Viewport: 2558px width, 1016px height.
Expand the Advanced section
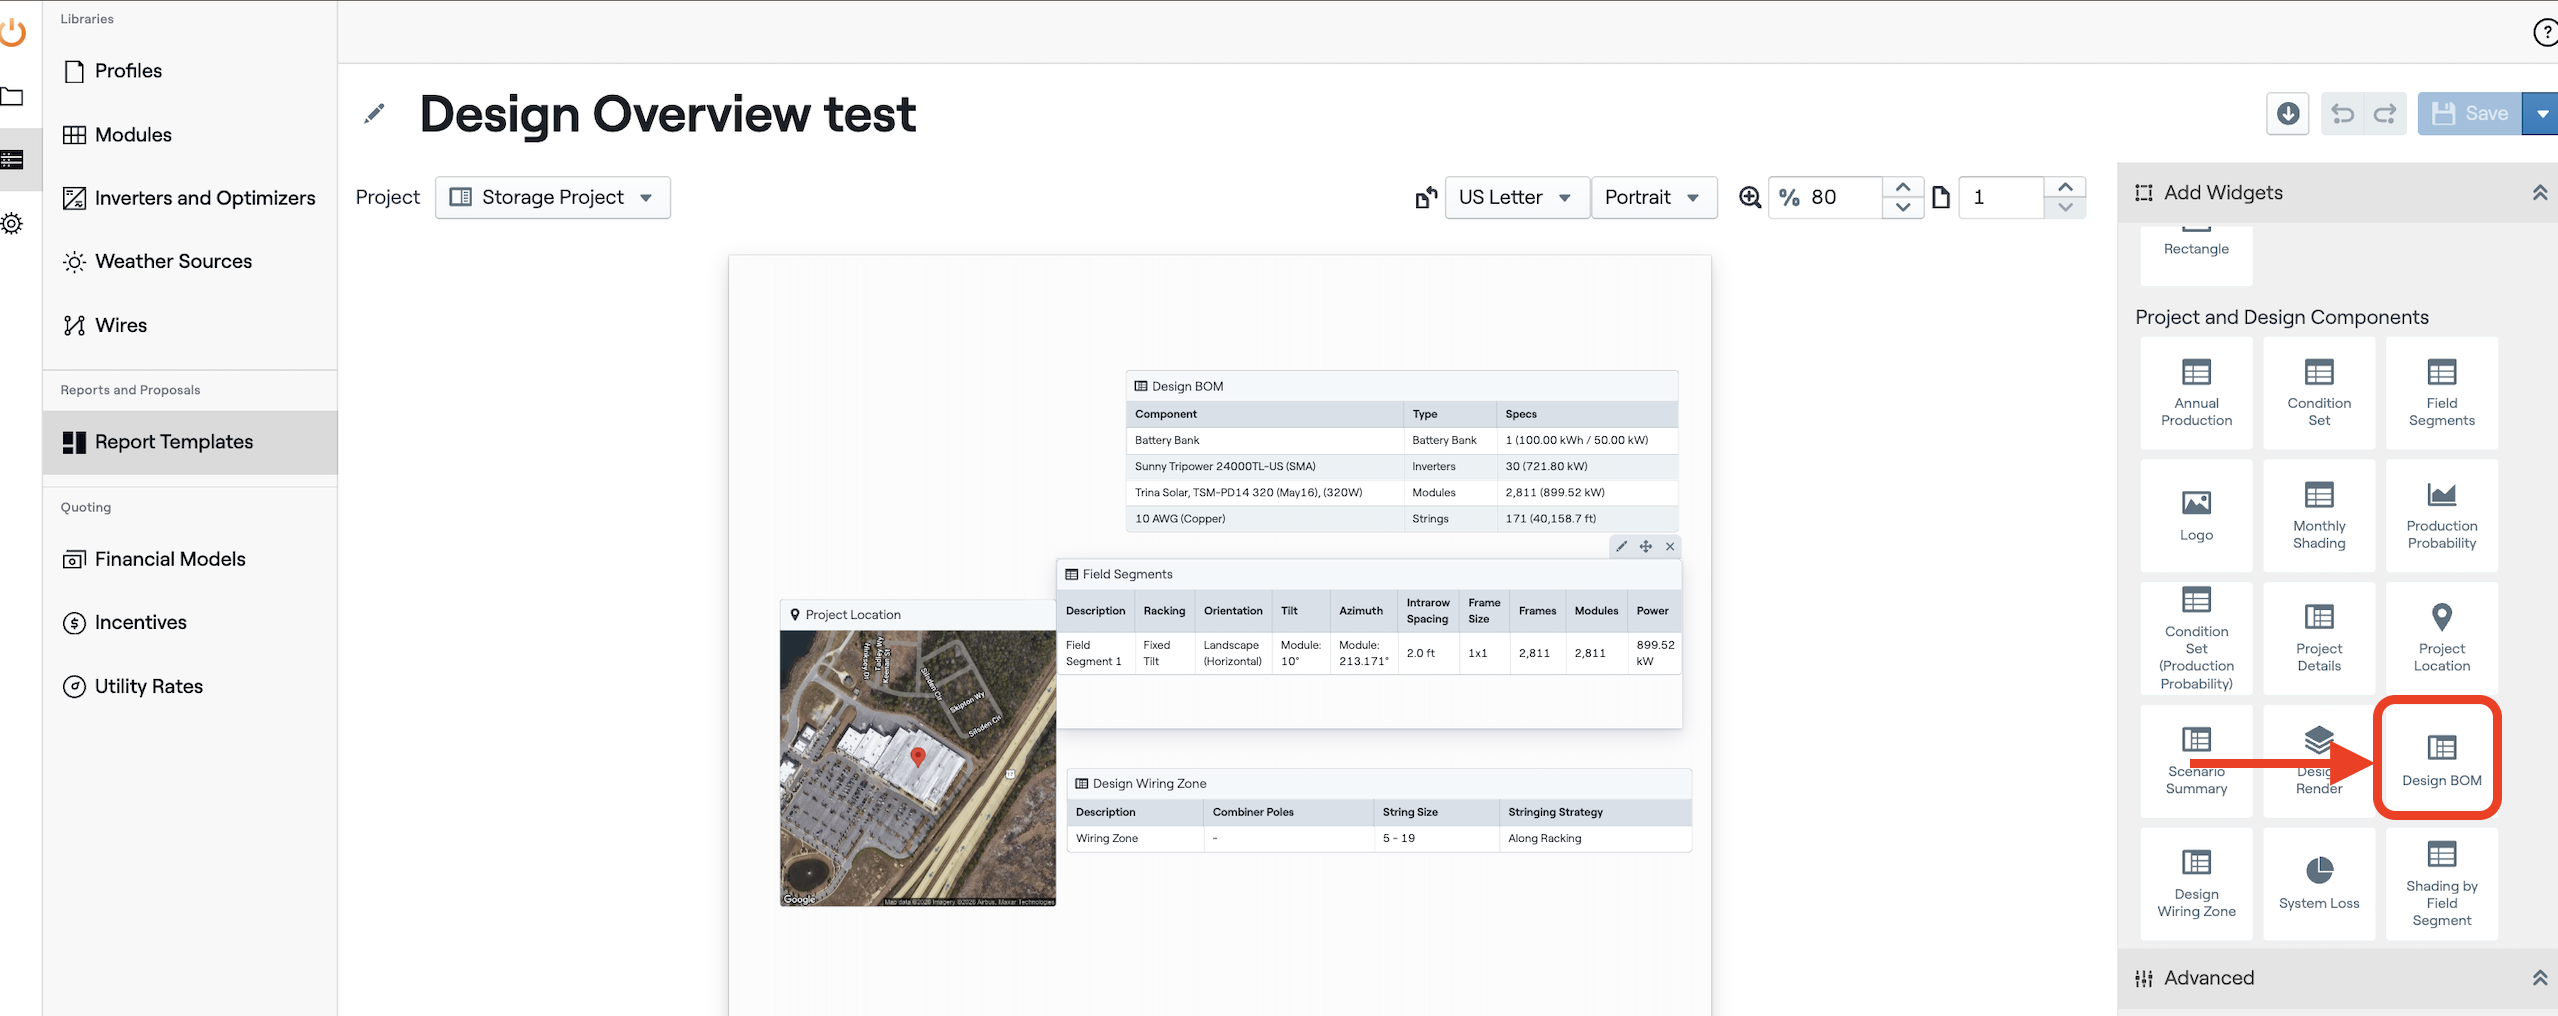(x=2539, y=978)
